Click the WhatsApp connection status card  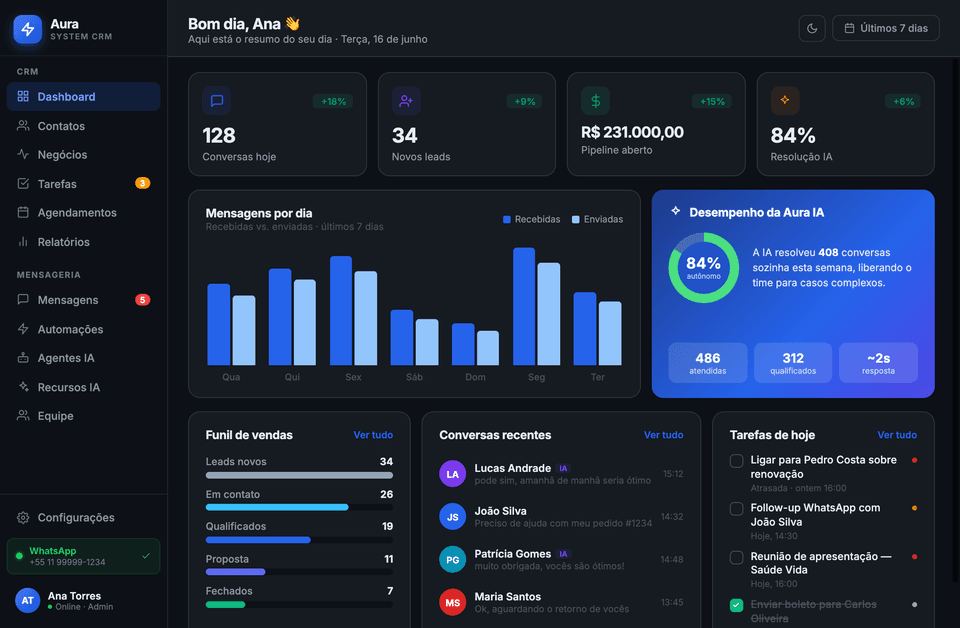(83, 556)
